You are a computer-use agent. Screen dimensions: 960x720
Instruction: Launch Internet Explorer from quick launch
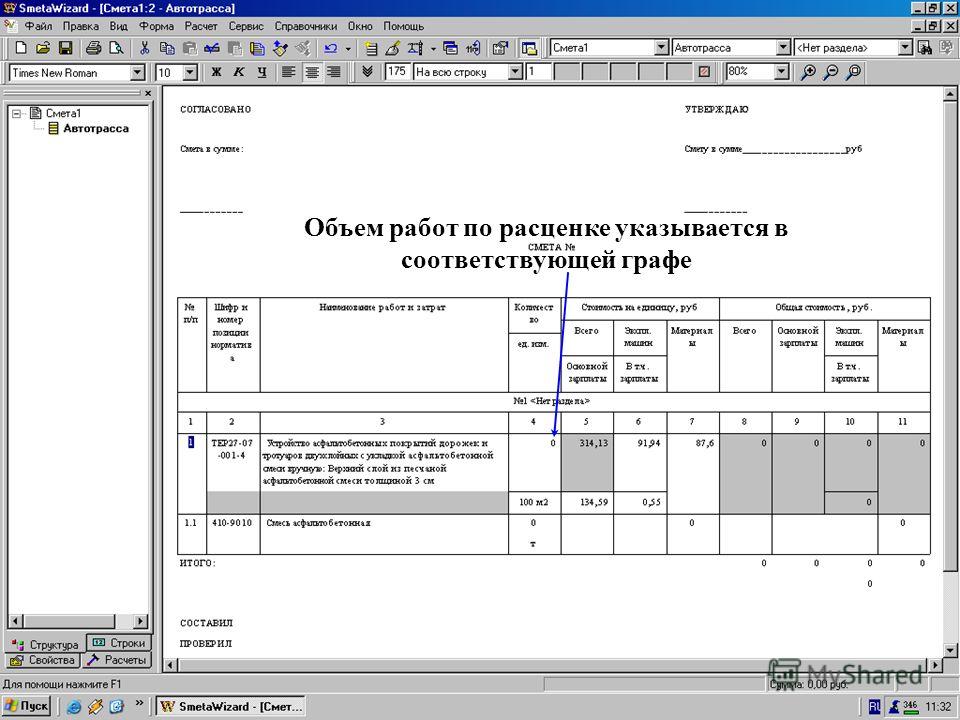point(74,707)
